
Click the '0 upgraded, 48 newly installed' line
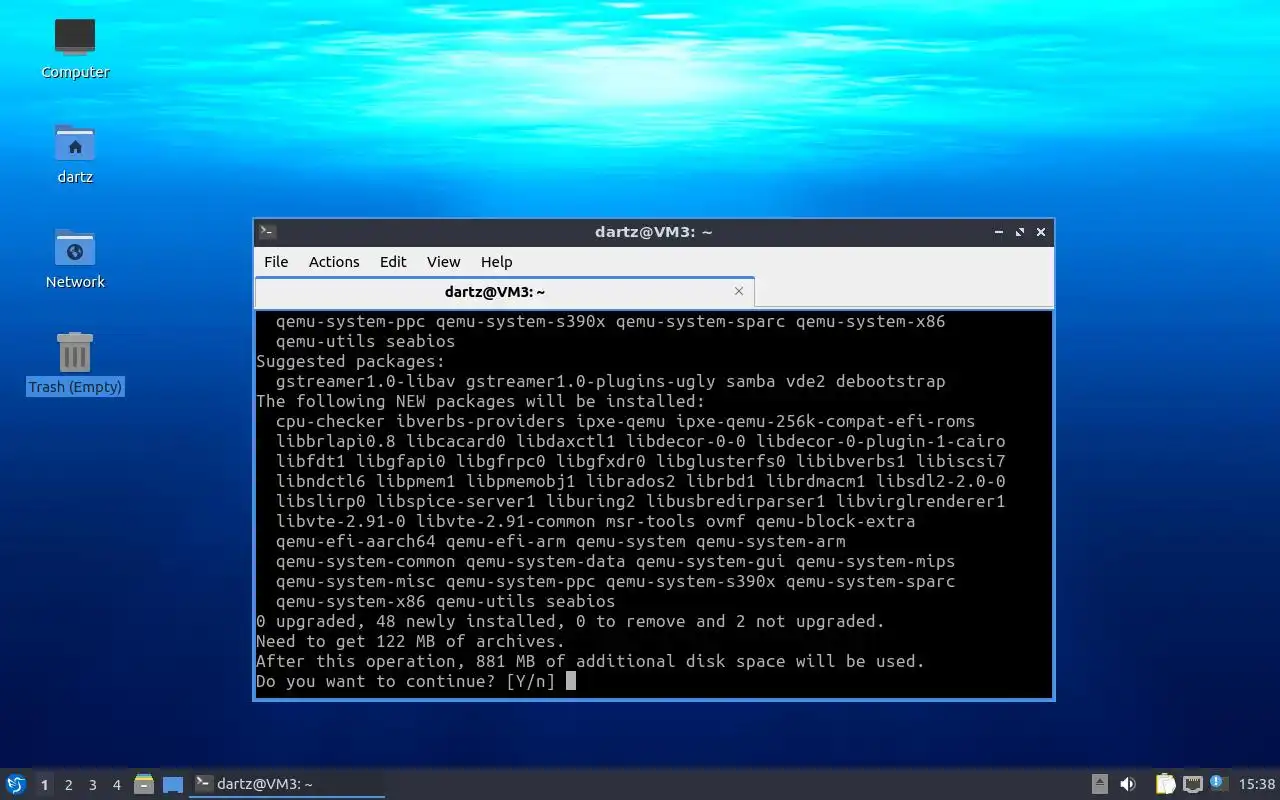571,621
